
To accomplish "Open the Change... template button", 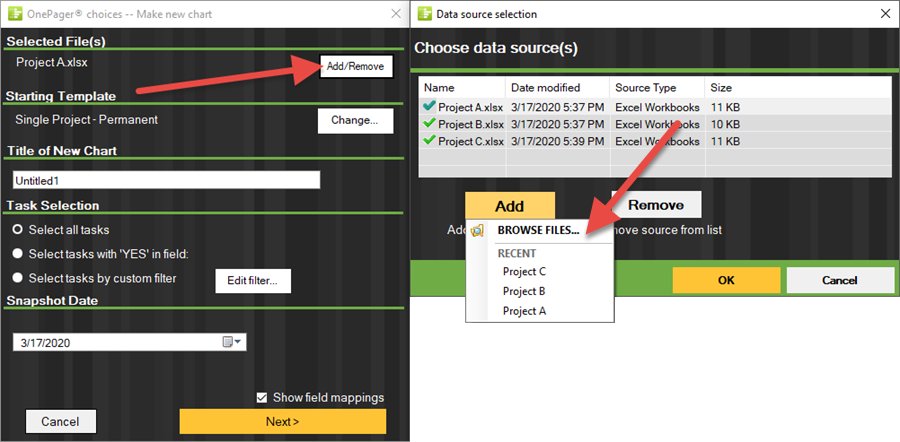I will point(355,121).
